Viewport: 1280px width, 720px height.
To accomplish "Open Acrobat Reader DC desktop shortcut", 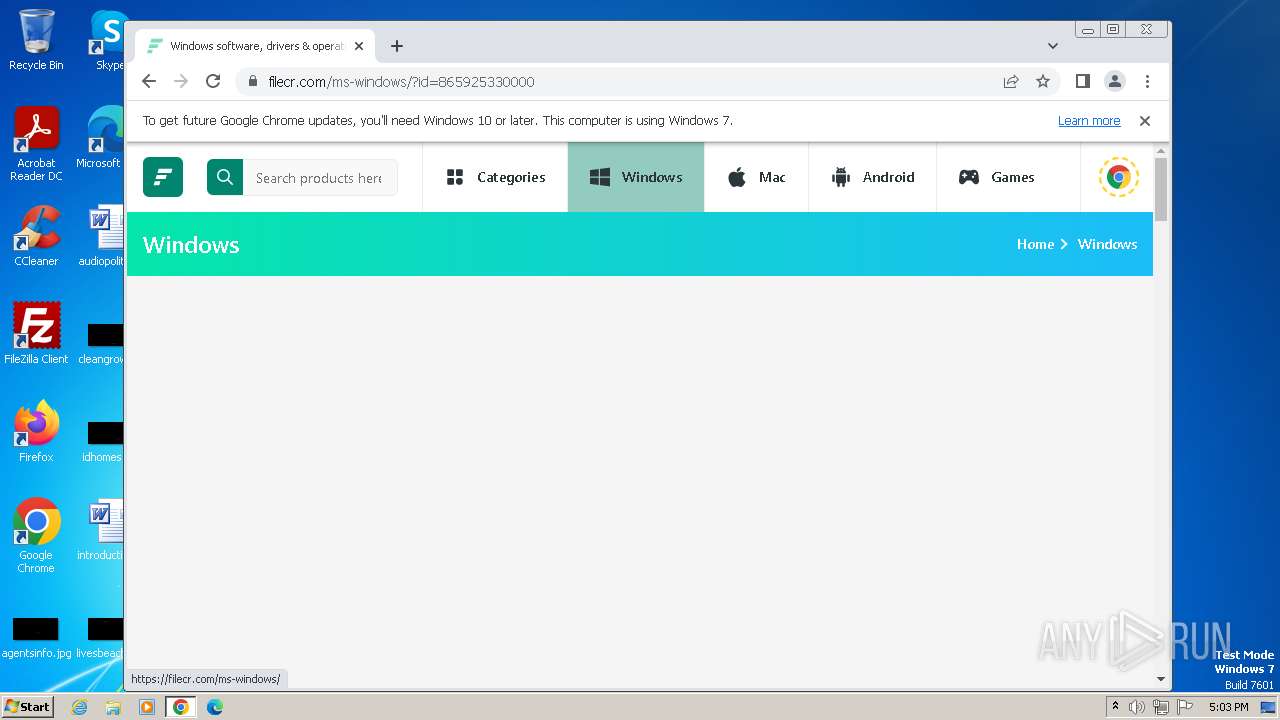I will 36,144.
